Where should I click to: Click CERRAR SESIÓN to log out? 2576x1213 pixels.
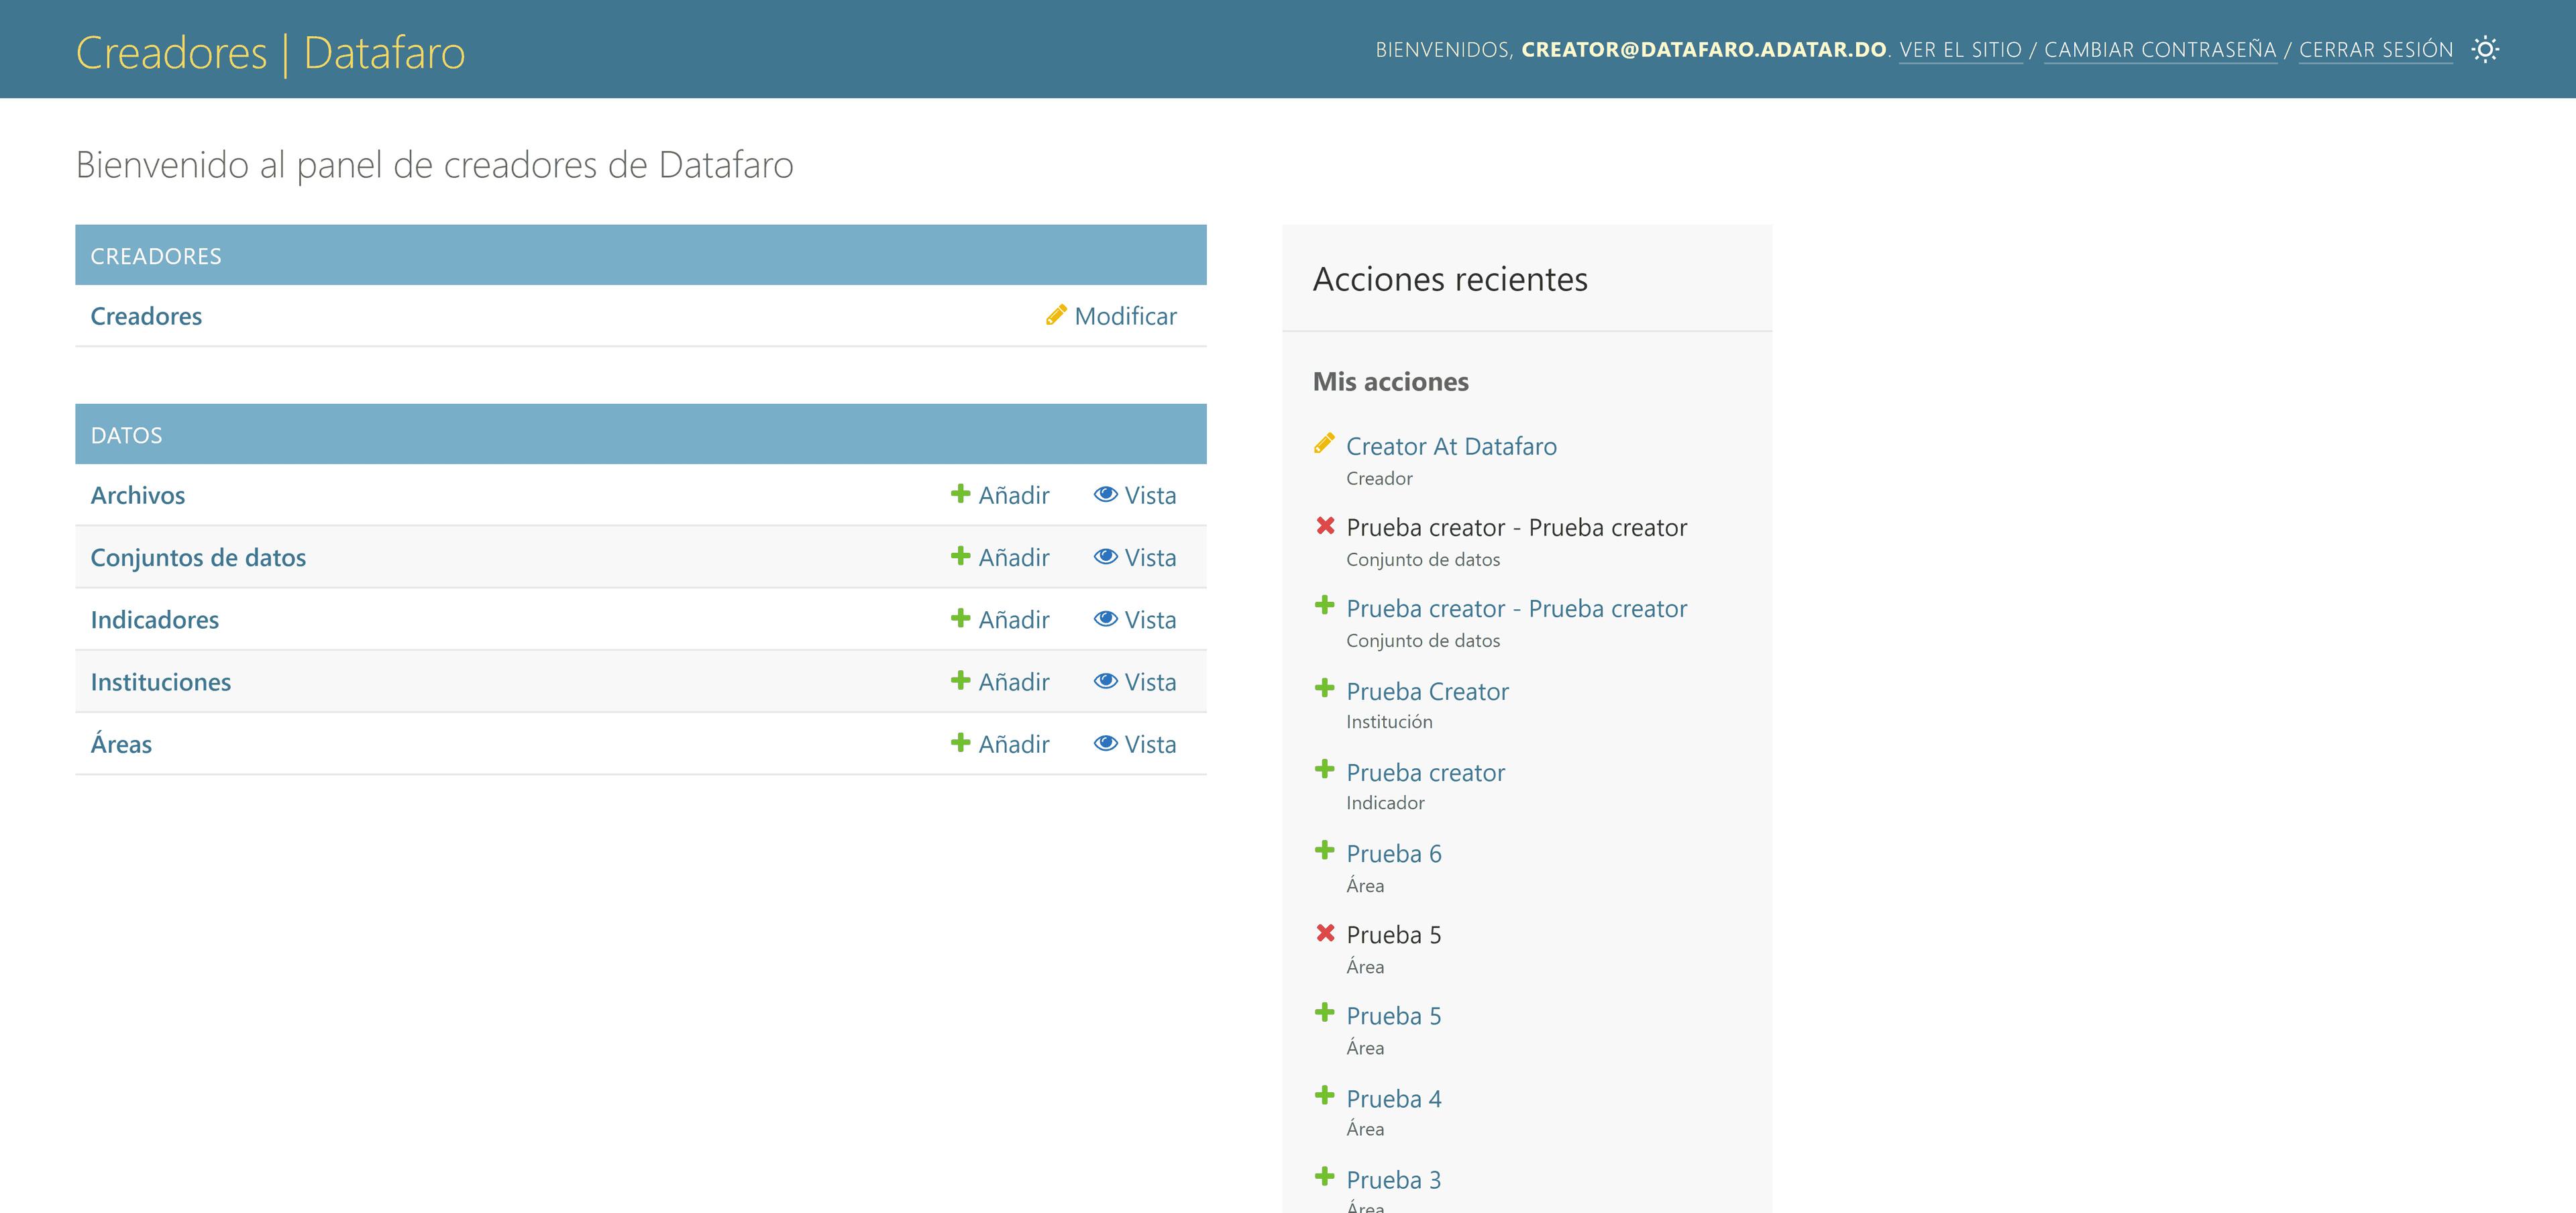[2375, 50]
